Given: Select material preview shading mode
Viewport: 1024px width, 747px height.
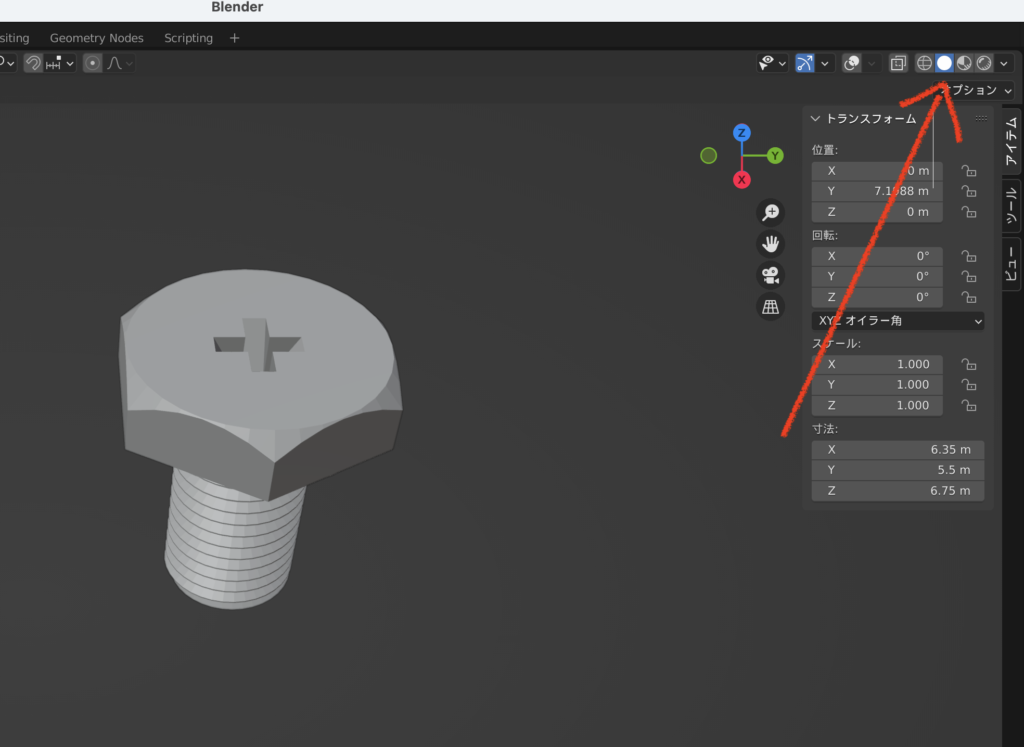Looking at the screenshot, I should point(964,63).
